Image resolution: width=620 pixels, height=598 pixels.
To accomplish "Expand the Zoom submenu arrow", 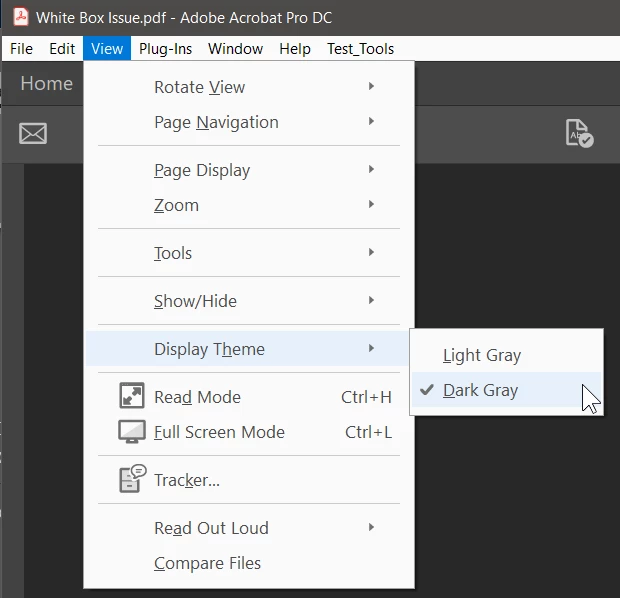I will point(371,204).
